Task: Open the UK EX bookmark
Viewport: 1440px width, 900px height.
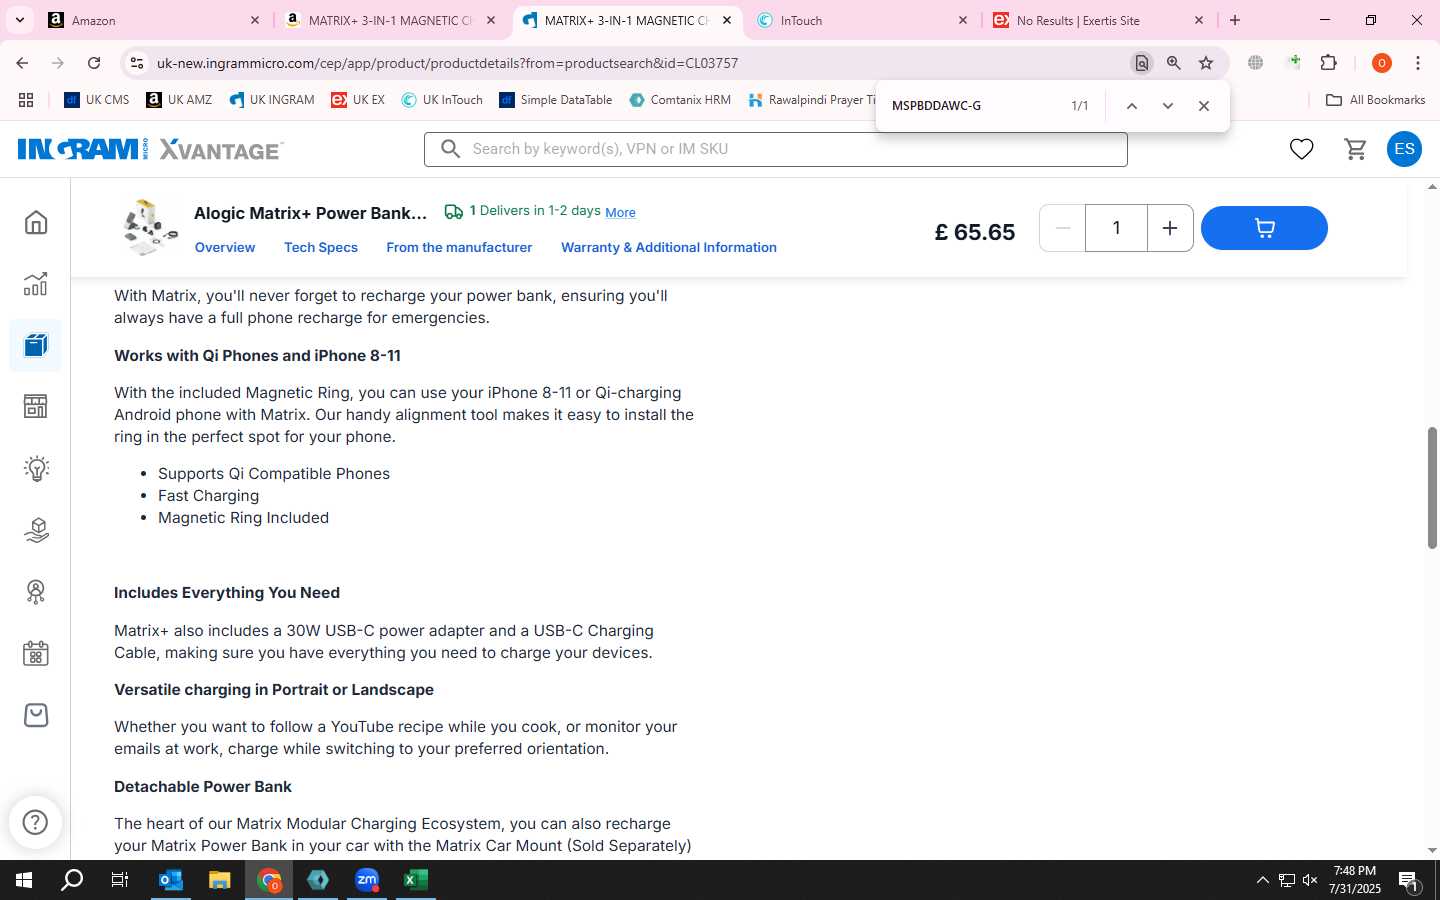Action: point(358,100)
